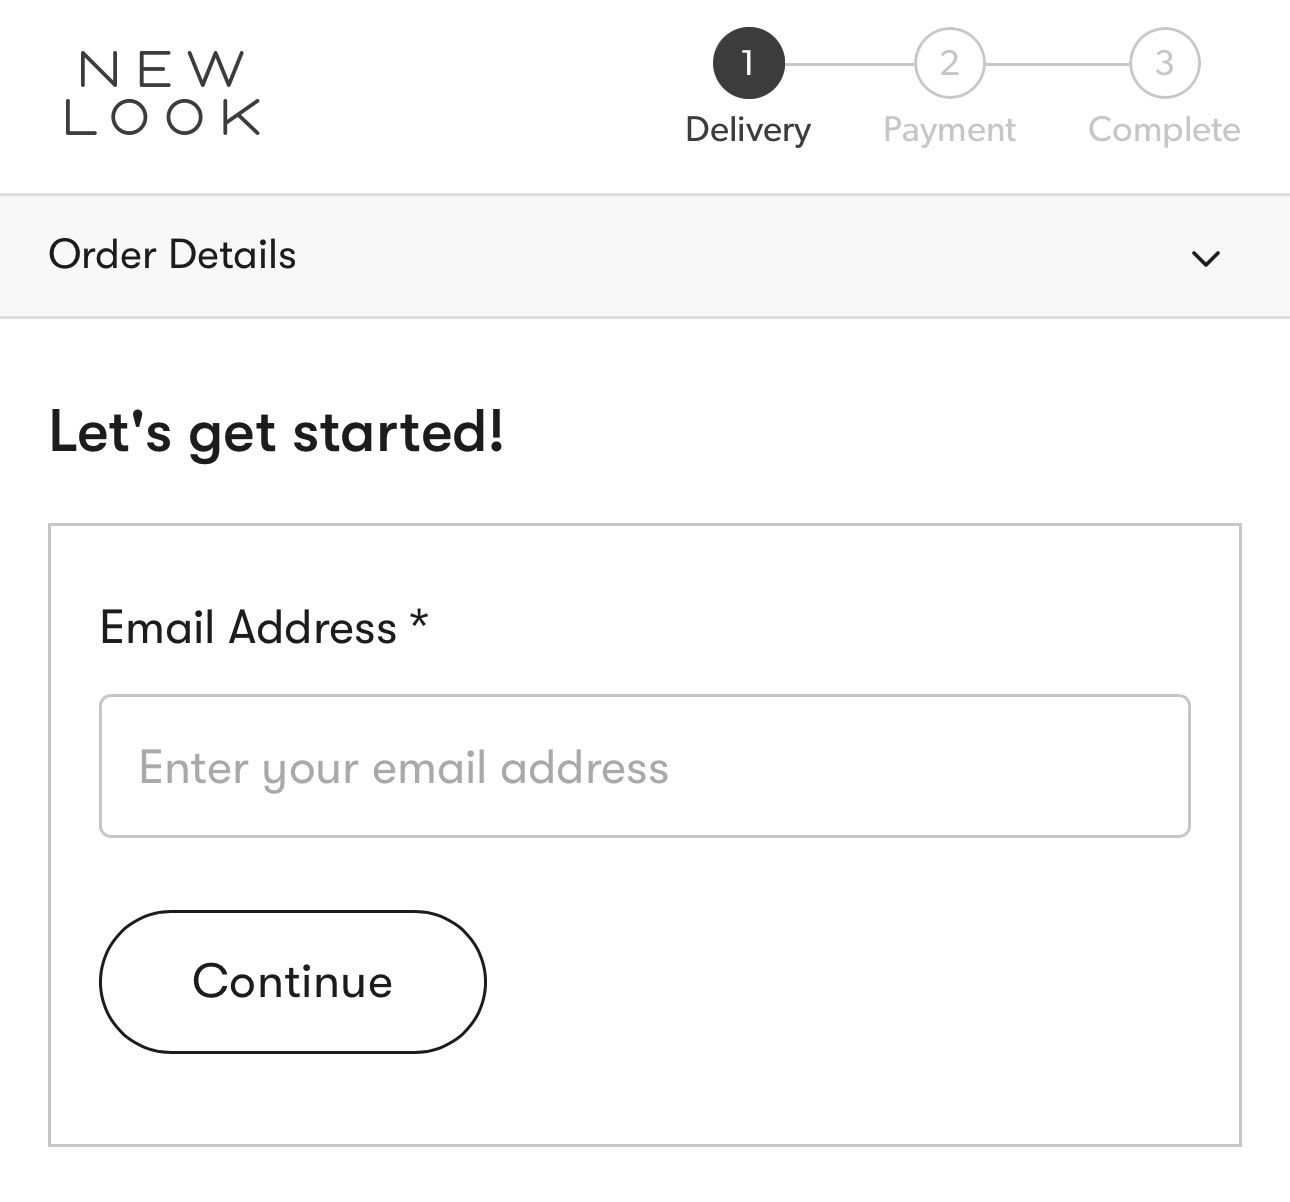
Task: Click the step 2 circle icon
Action: (x=949, y=63)
